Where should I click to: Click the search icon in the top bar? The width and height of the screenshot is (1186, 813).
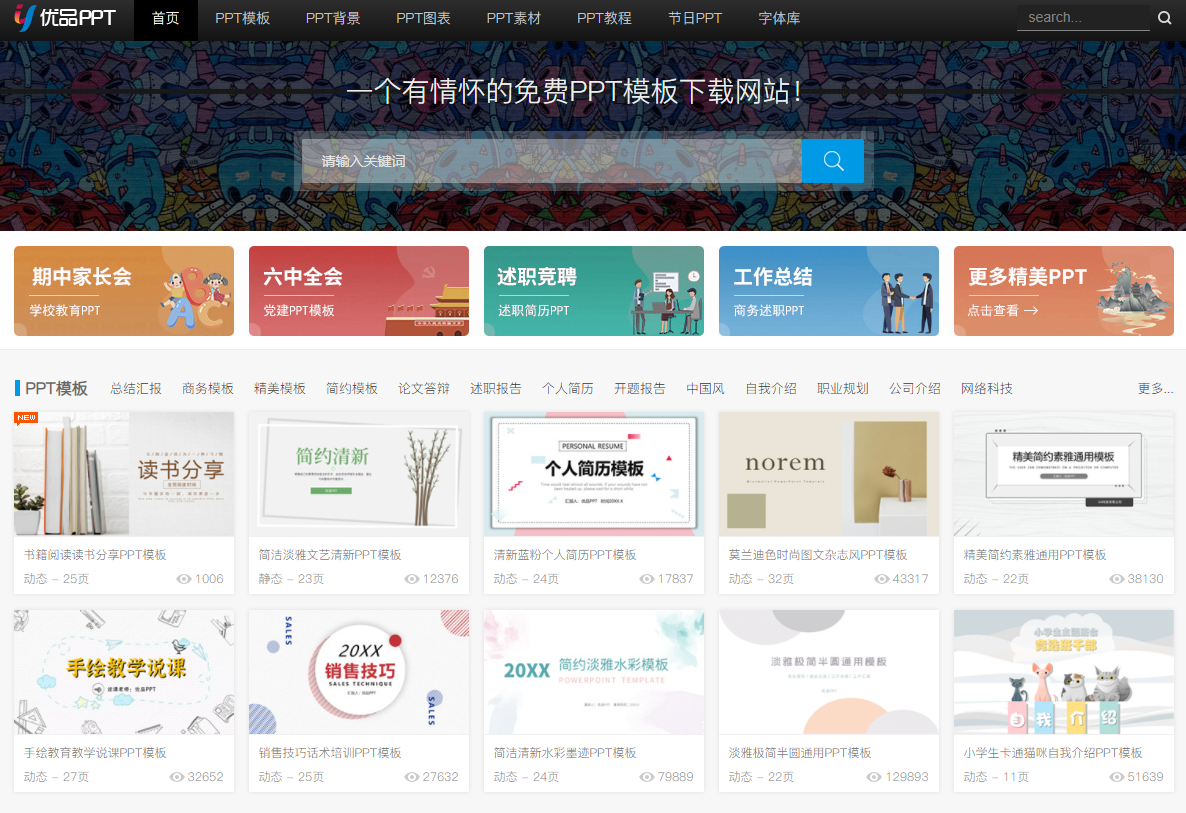(1164, 17)
